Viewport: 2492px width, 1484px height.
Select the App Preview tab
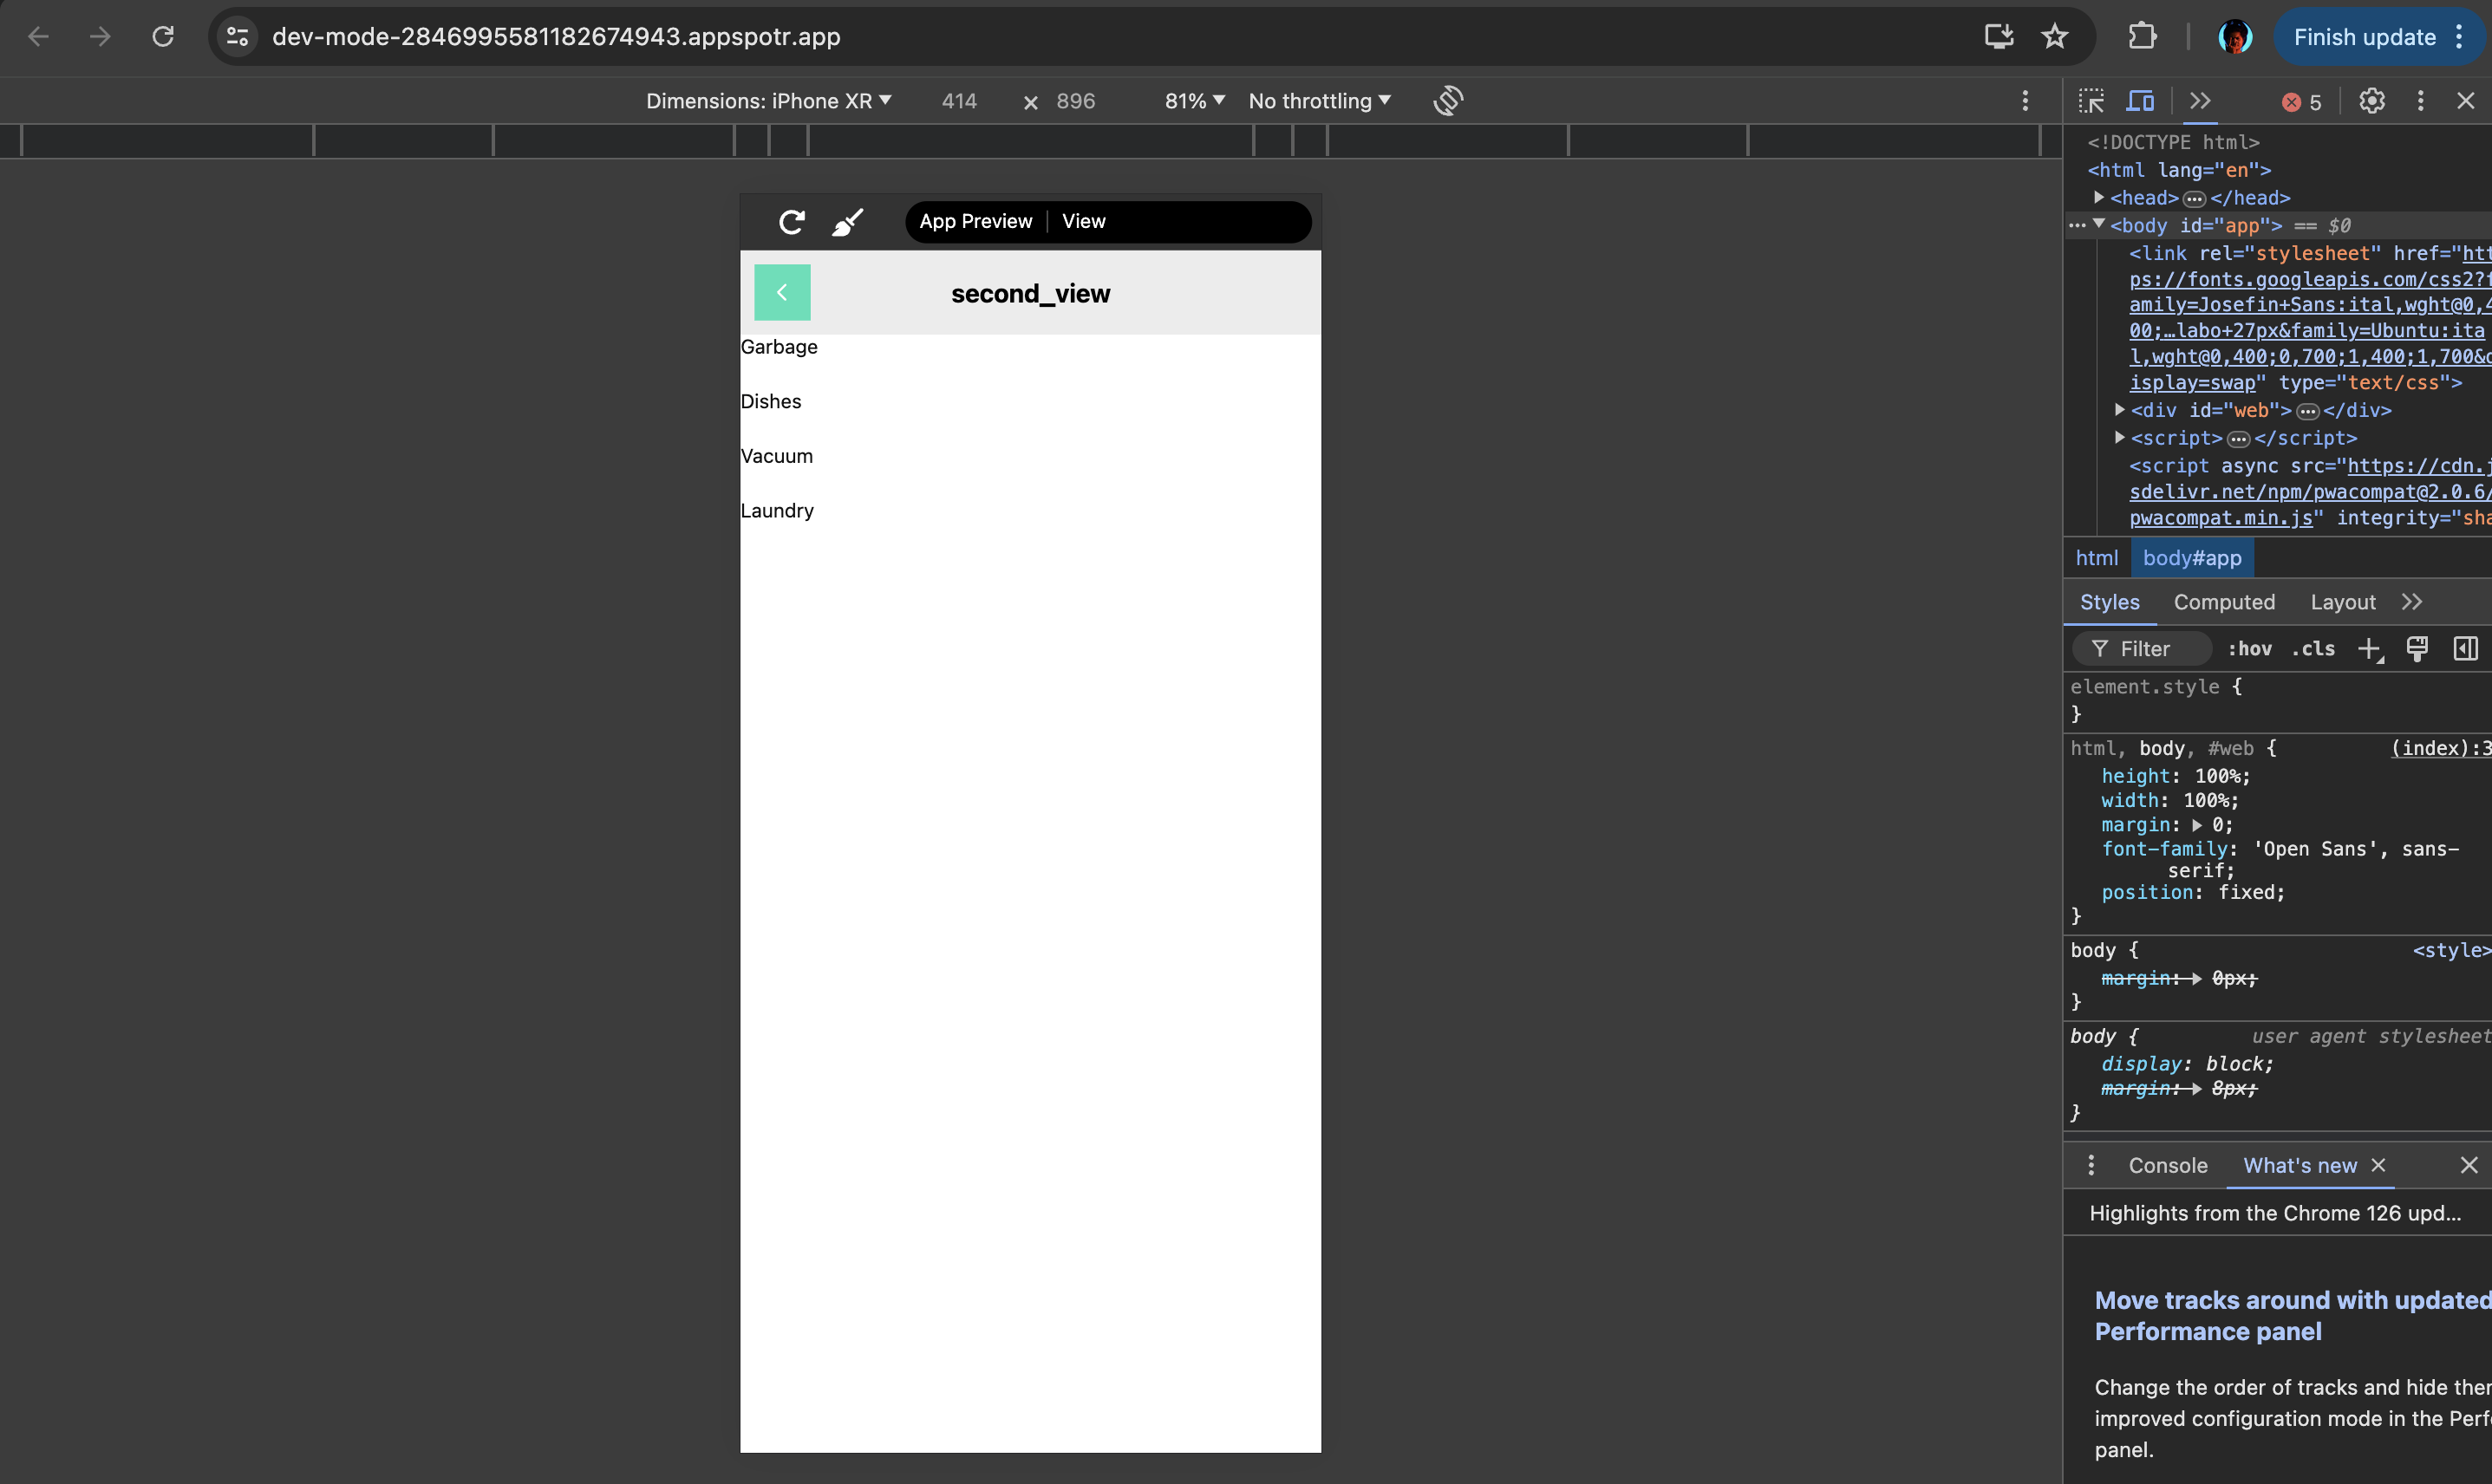point(975,221)
